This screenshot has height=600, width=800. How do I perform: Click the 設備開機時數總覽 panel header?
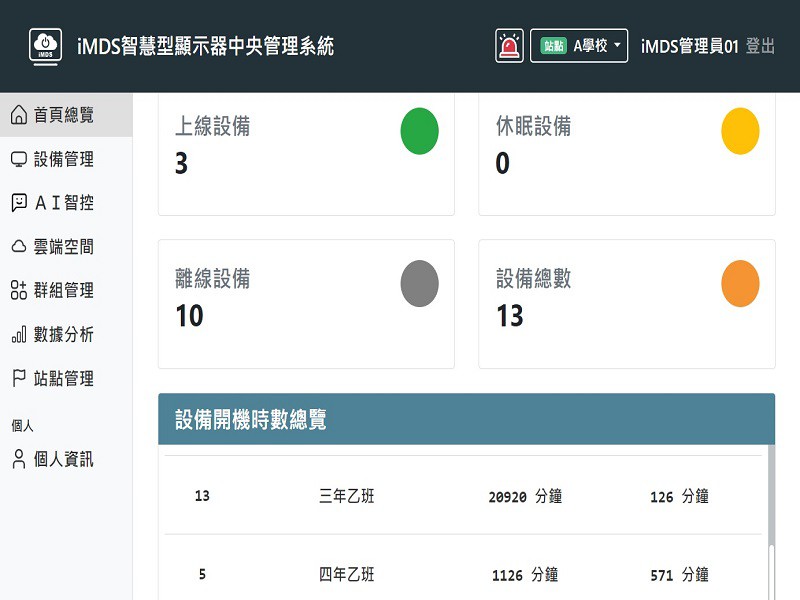click(x=466, y=419)
